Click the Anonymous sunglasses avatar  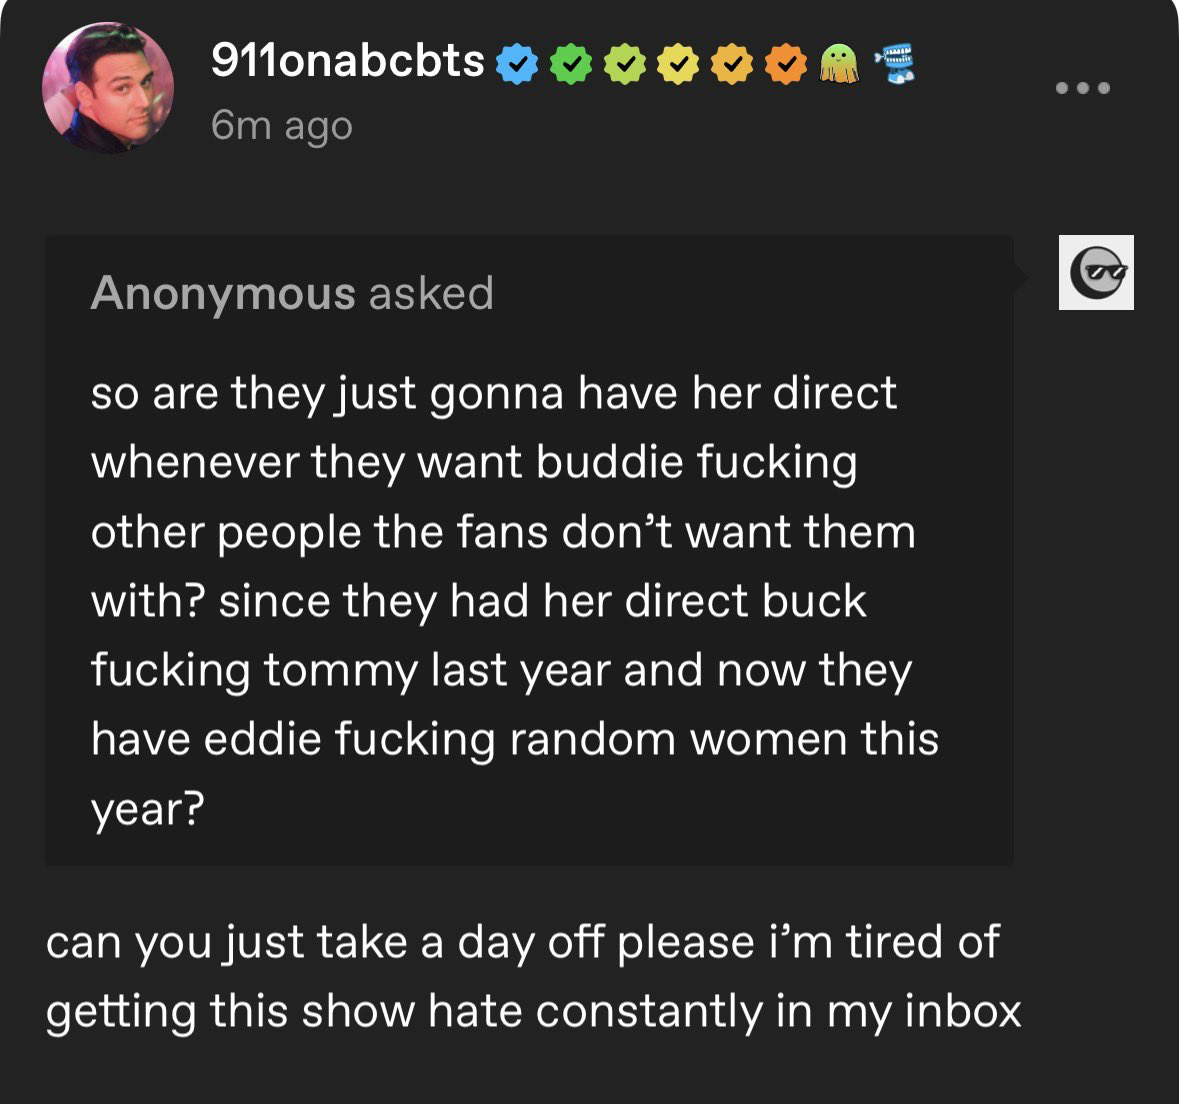tap(1096, 272)
